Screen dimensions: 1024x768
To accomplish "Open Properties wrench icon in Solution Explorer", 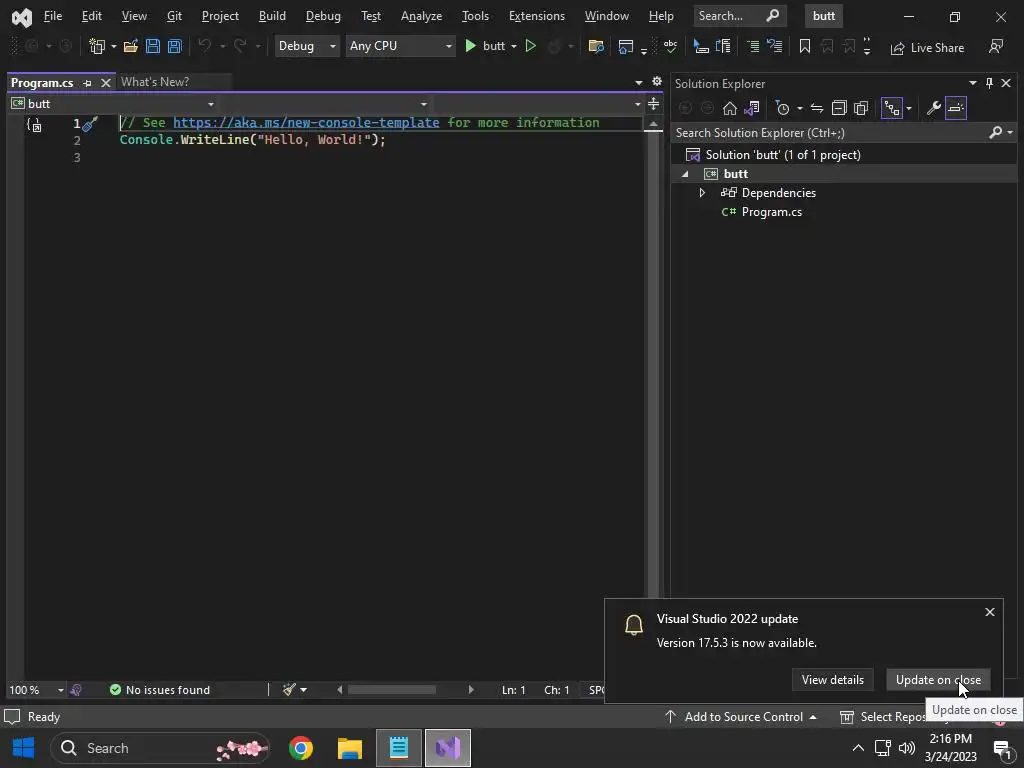I will 934,108.
